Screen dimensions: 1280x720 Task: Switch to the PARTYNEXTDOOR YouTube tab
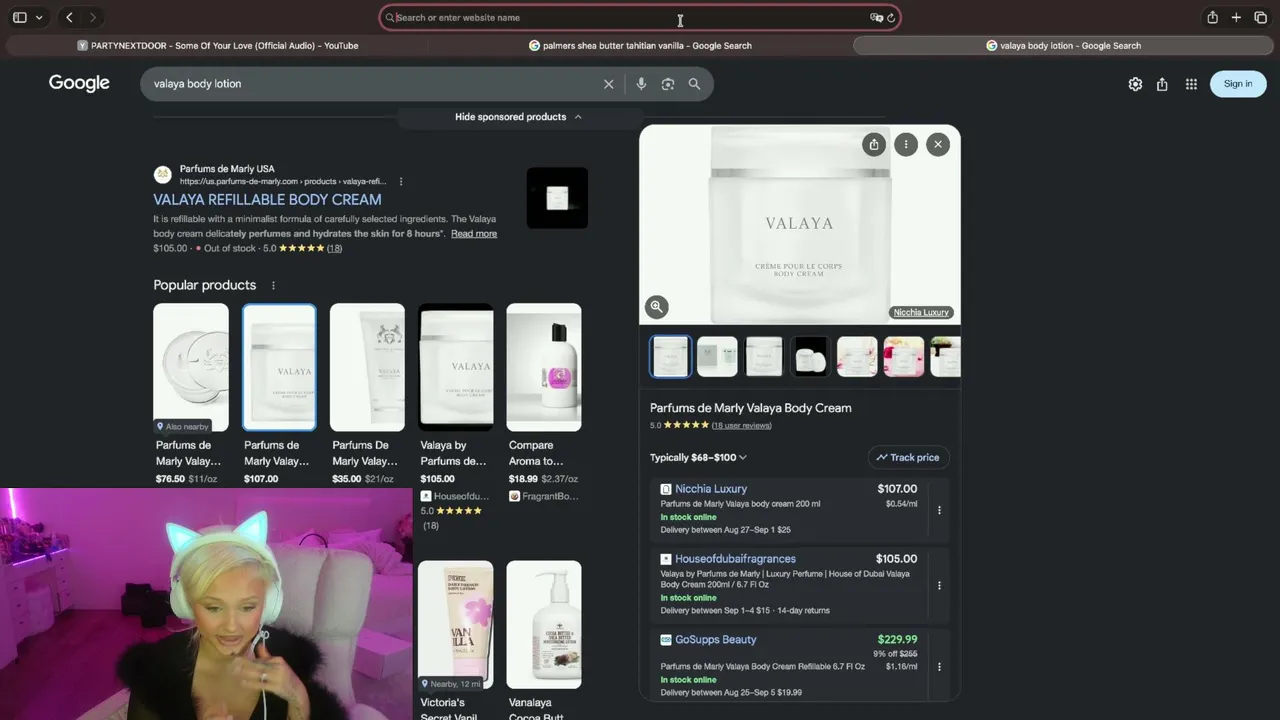[218, 45]
